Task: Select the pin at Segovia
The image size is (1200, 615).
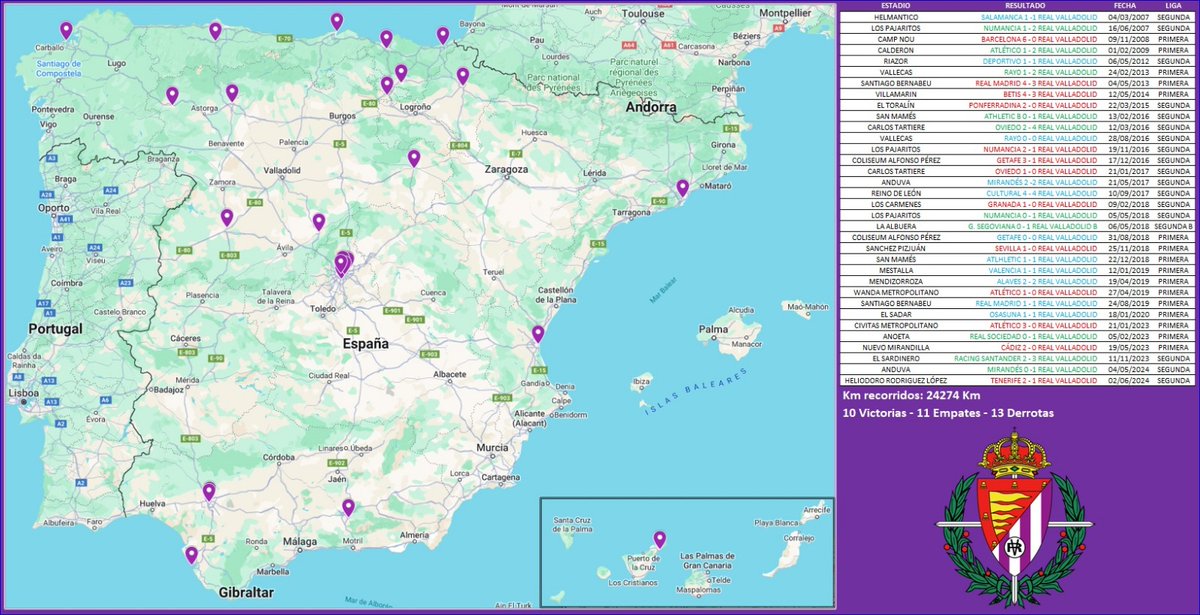Action: point(319,221)
